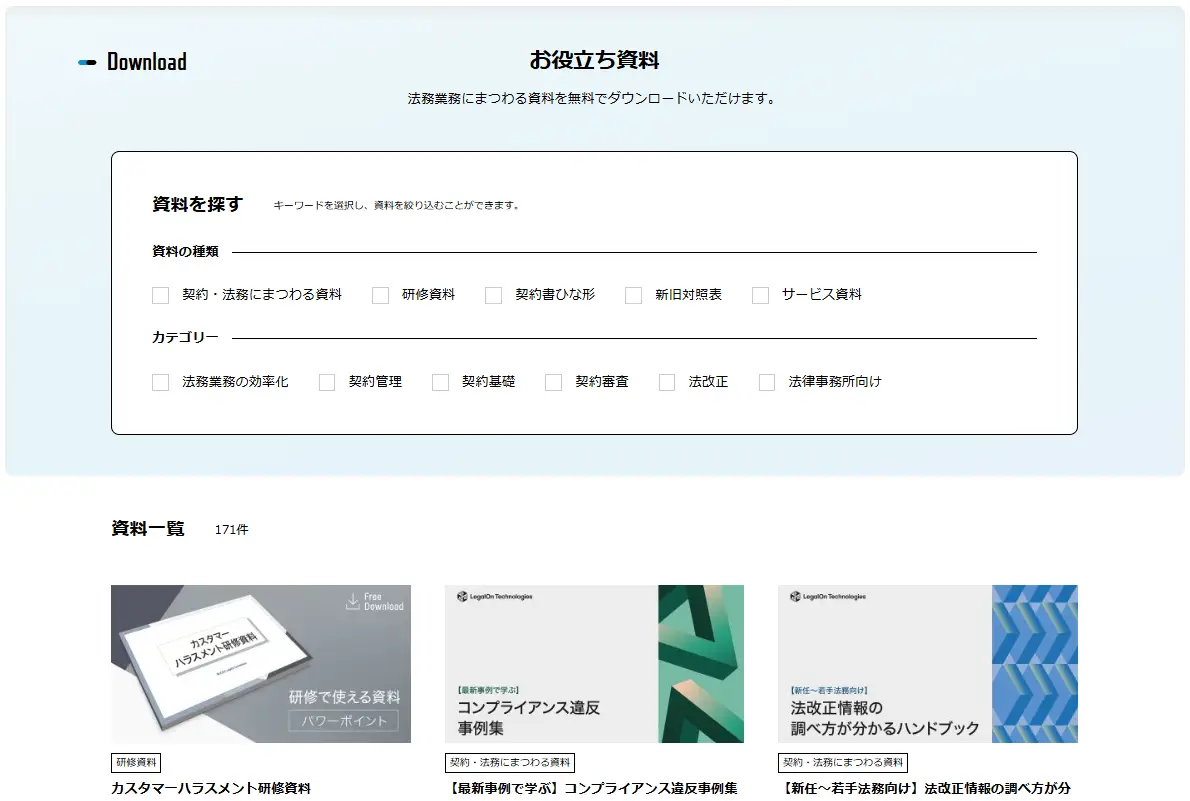1190x801 pixels.
Task: Check the 契約審査 category filter
Action: tap(553, 381)
